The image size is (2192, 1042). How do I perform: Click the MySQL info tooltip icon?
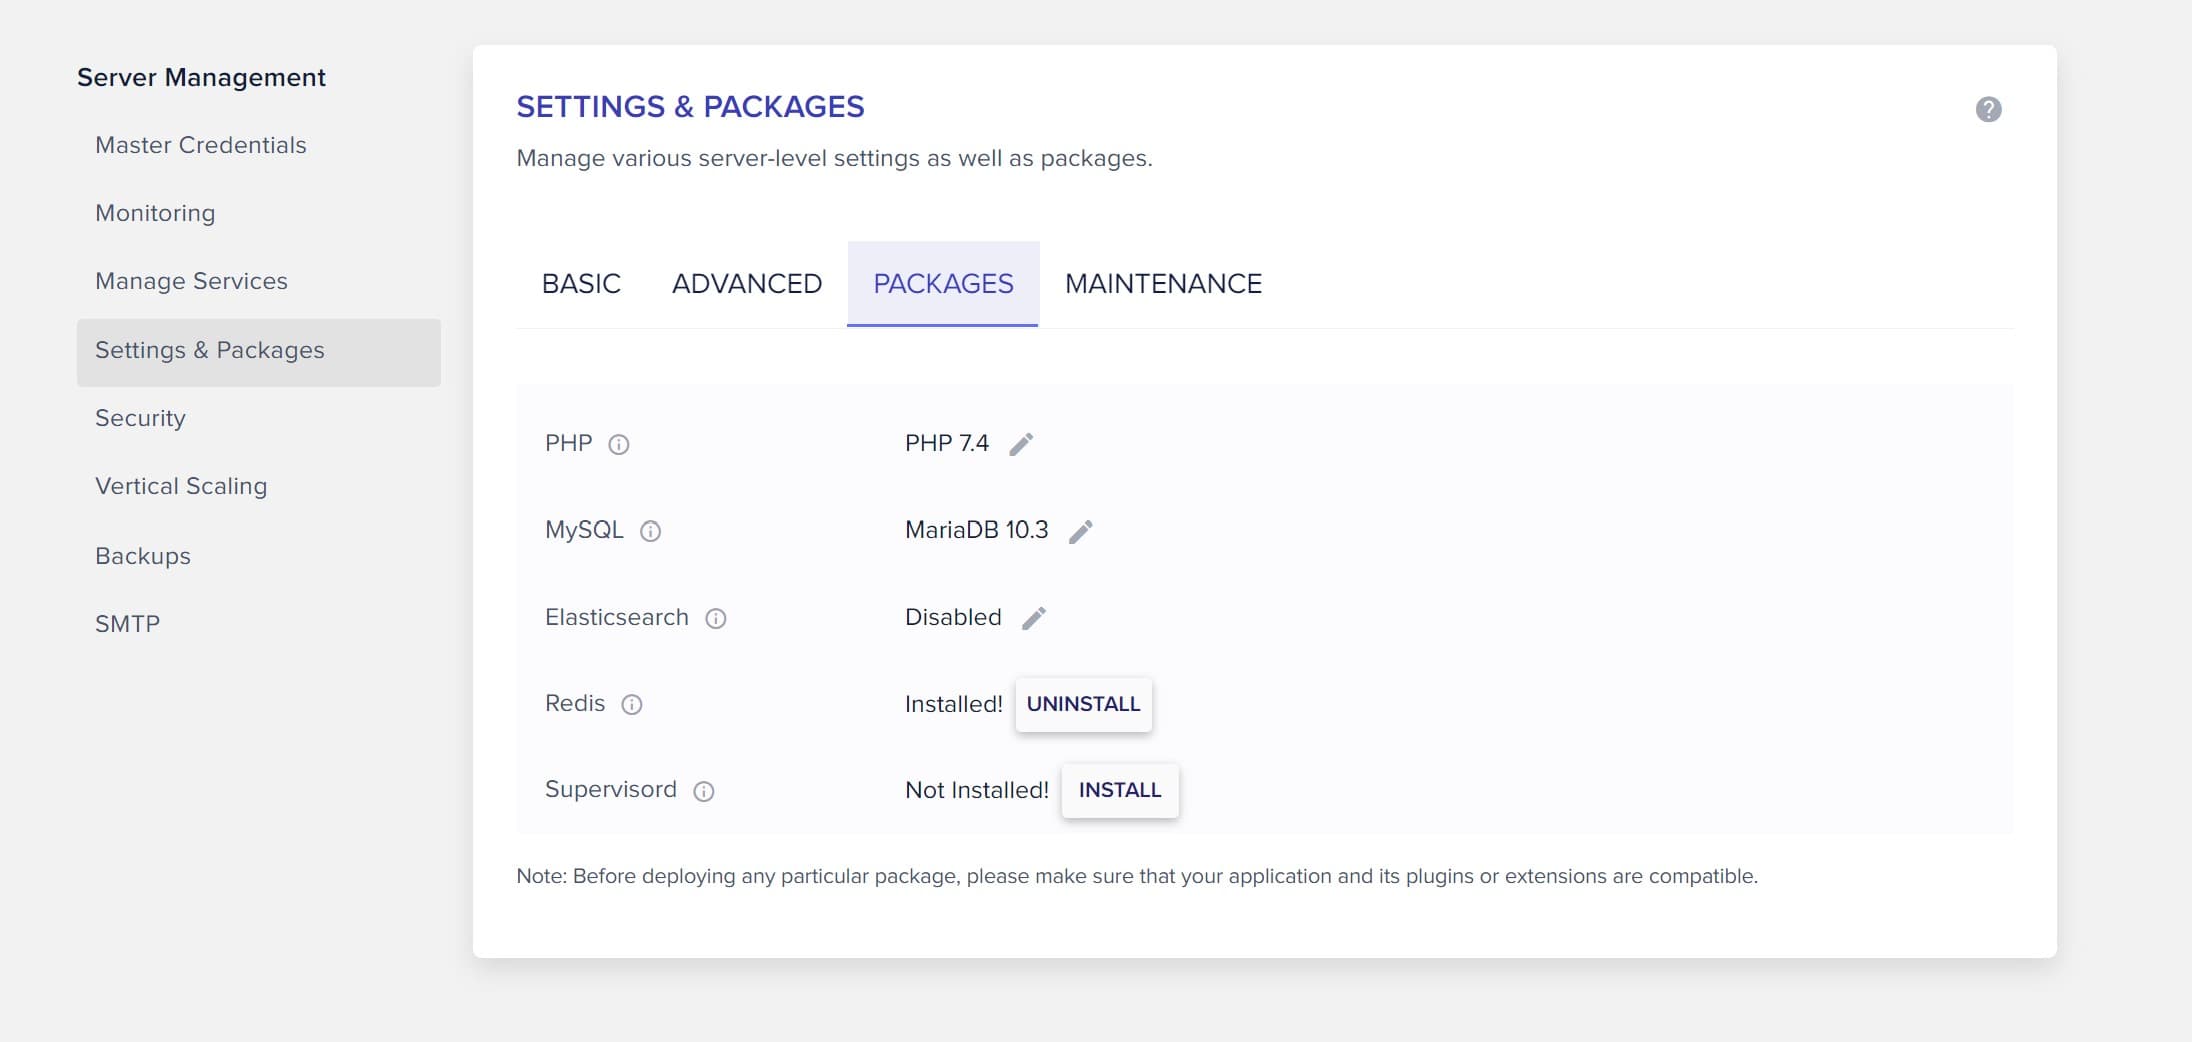(651, 531)
